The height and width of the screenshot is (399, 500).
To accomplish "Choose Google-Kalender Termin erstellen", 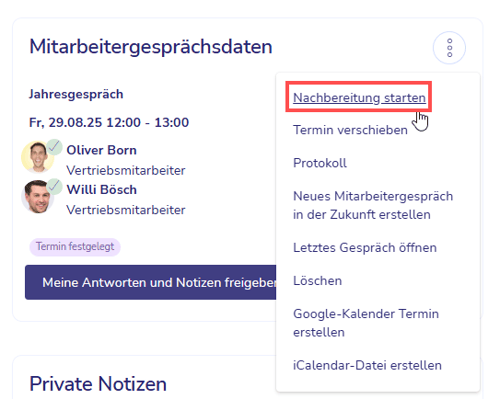I will click(x=366, y=323).
